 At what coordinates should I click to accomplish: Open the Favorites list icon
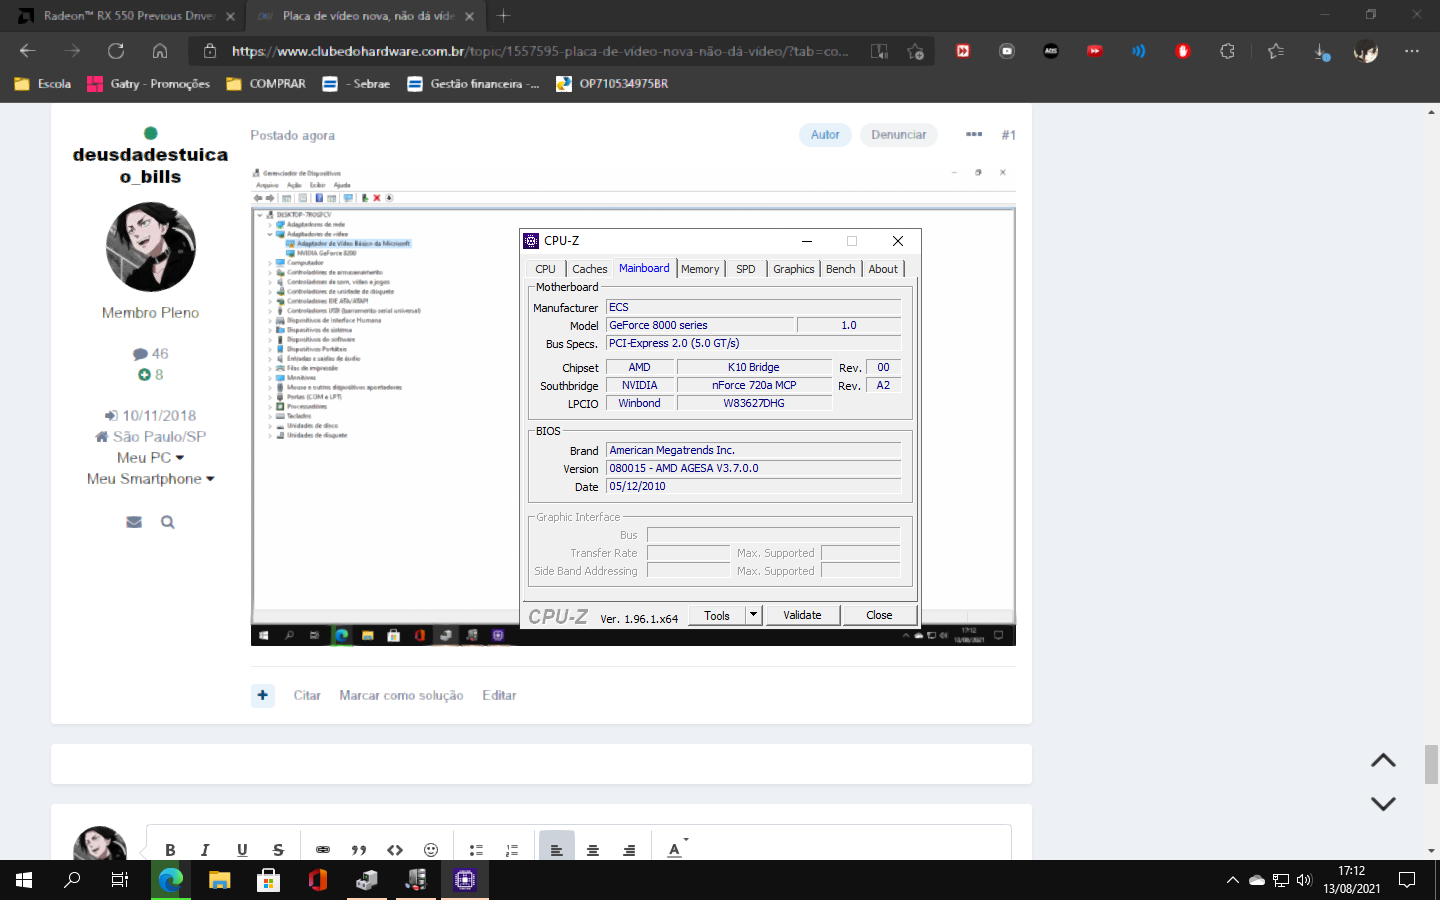tap(1276, 51)
